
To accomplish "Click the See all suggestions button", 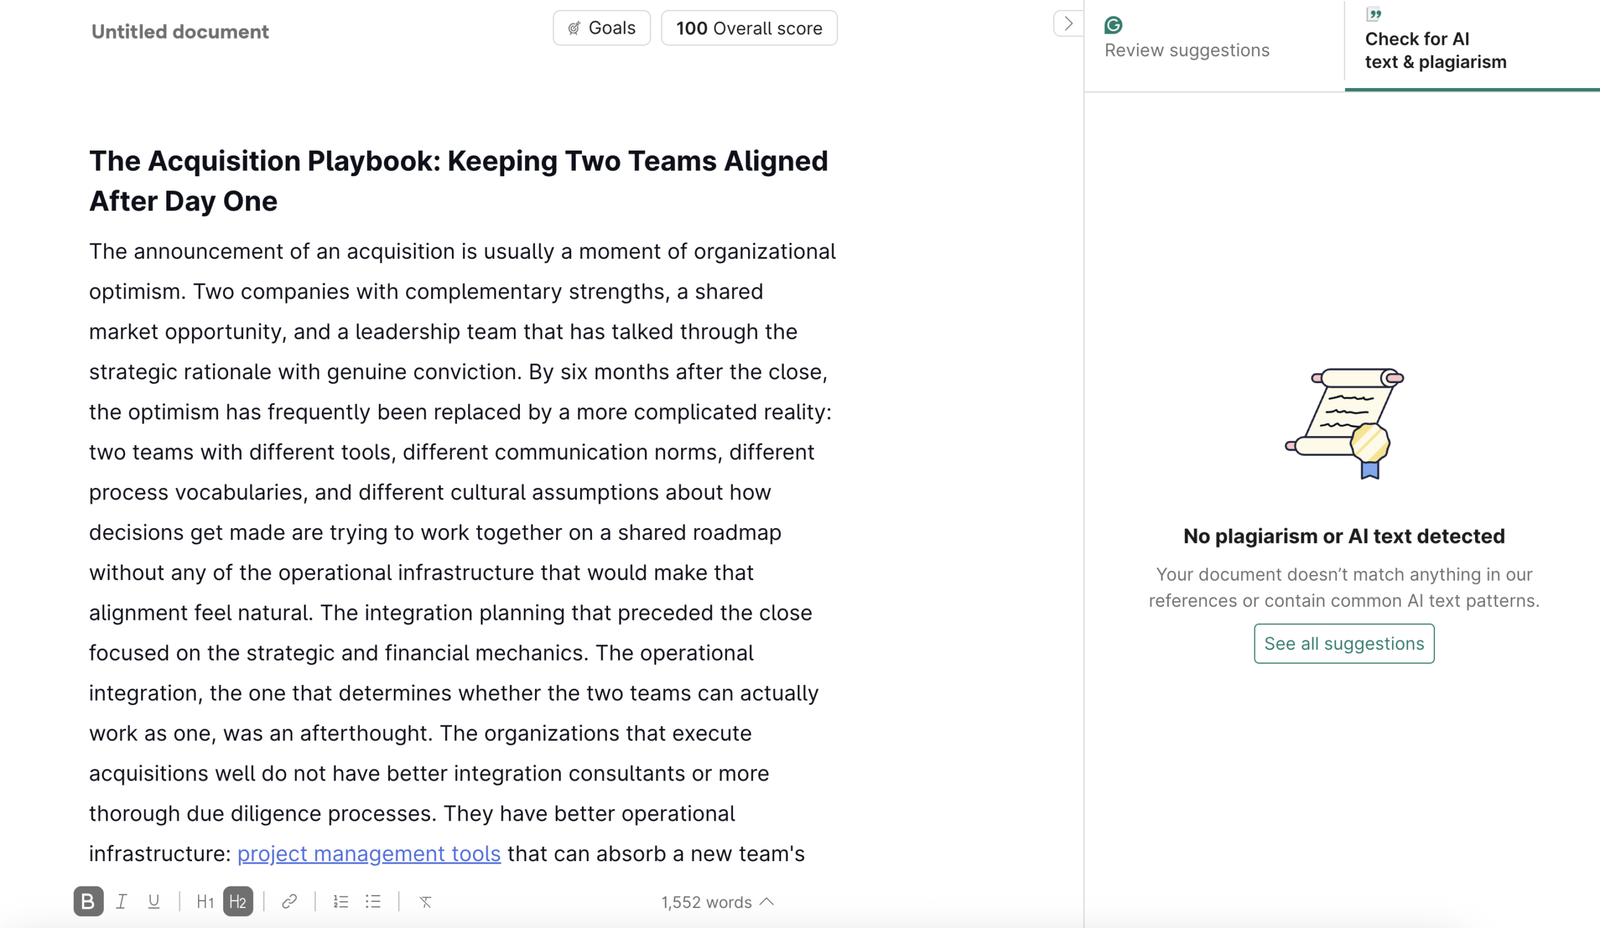I will [x=1344, y=643].
